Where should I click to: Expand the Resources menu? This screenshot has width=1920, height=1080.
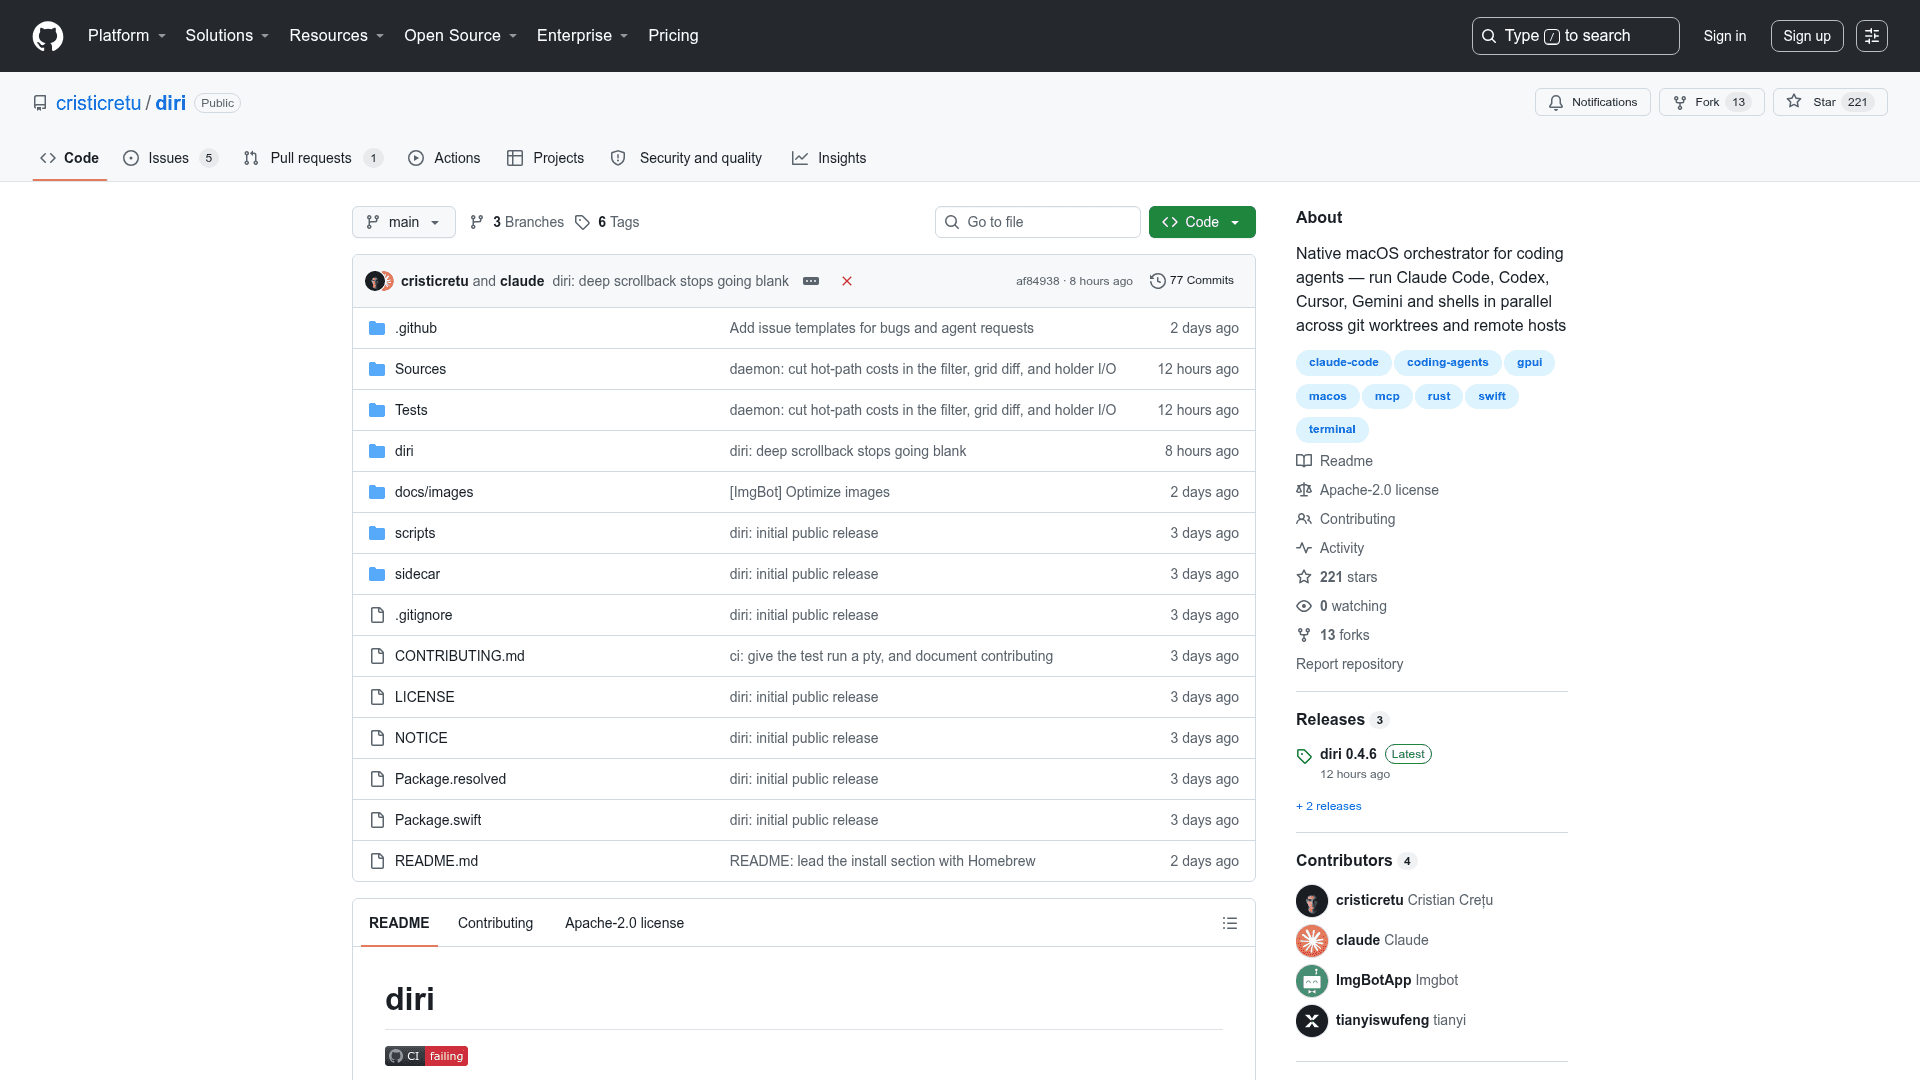[x=337, y=36]
